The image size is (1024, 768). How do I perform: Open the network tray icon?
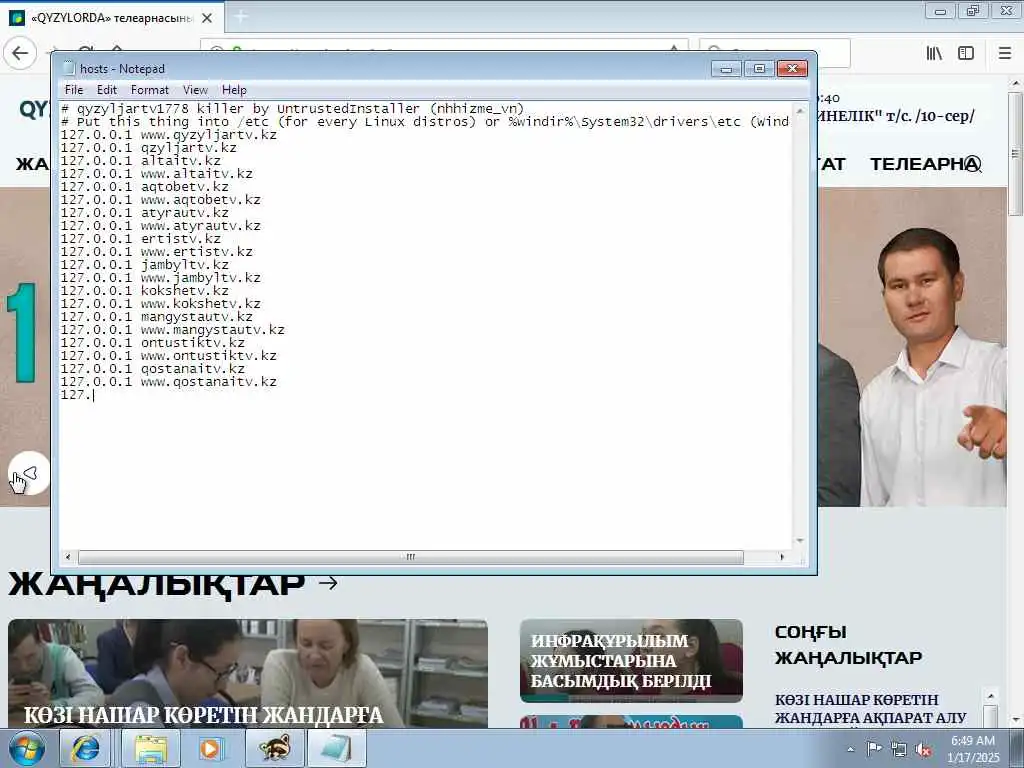point(899,750)
